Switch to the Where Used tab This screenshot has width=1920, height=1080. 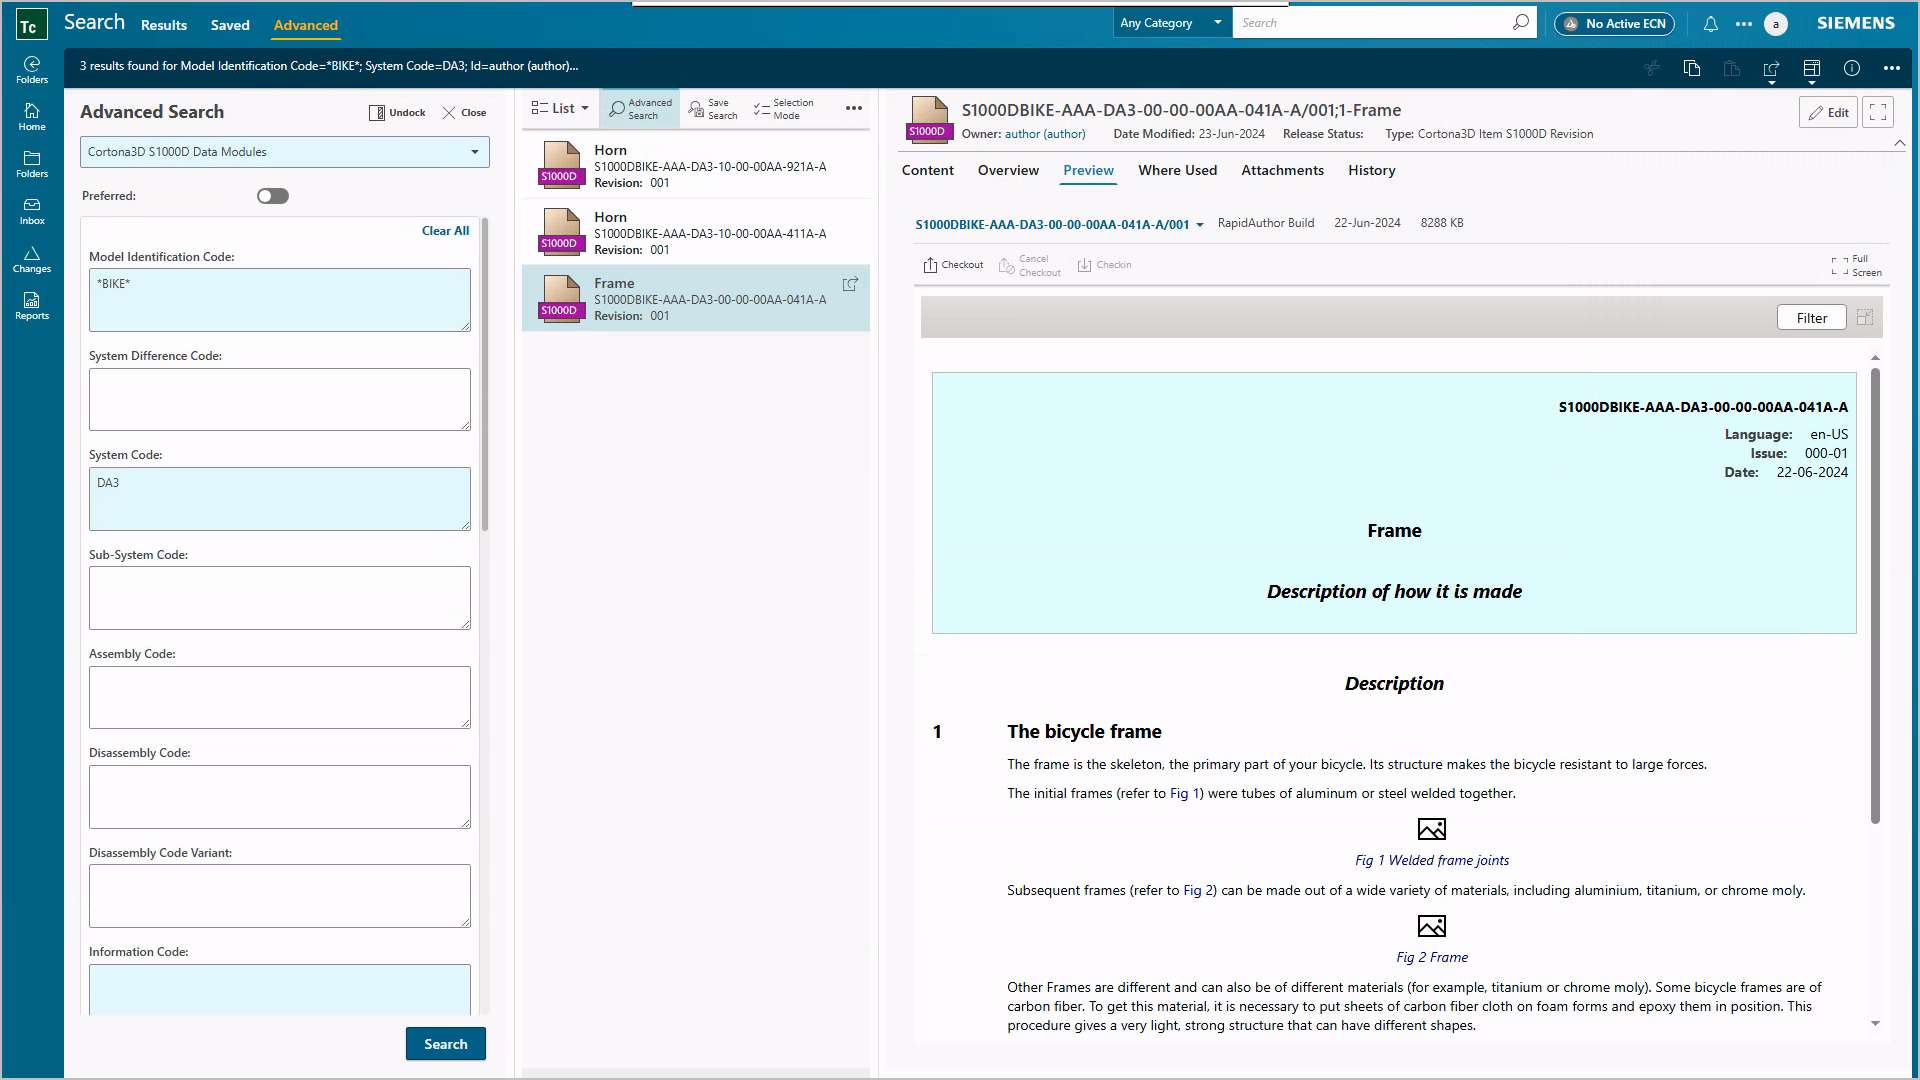tap(1178, 170)
